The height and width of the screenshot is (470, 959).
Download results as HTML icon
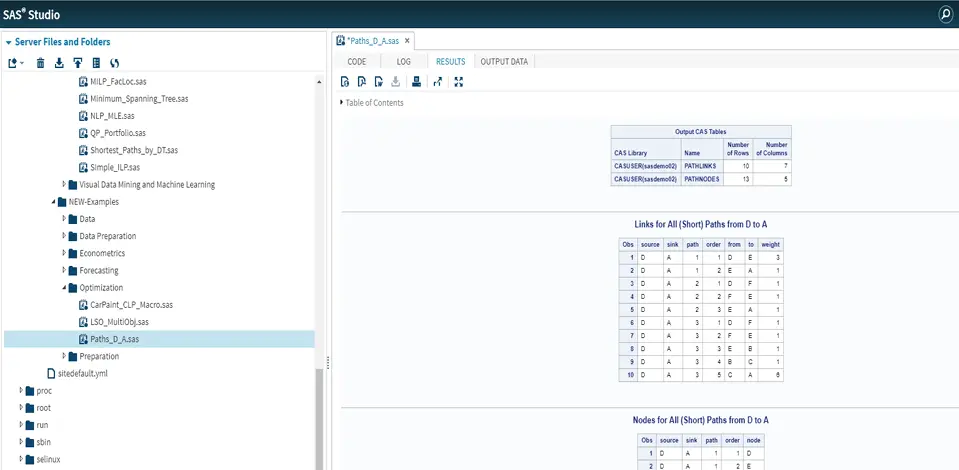pyautogui.click(x=345, y=81)
